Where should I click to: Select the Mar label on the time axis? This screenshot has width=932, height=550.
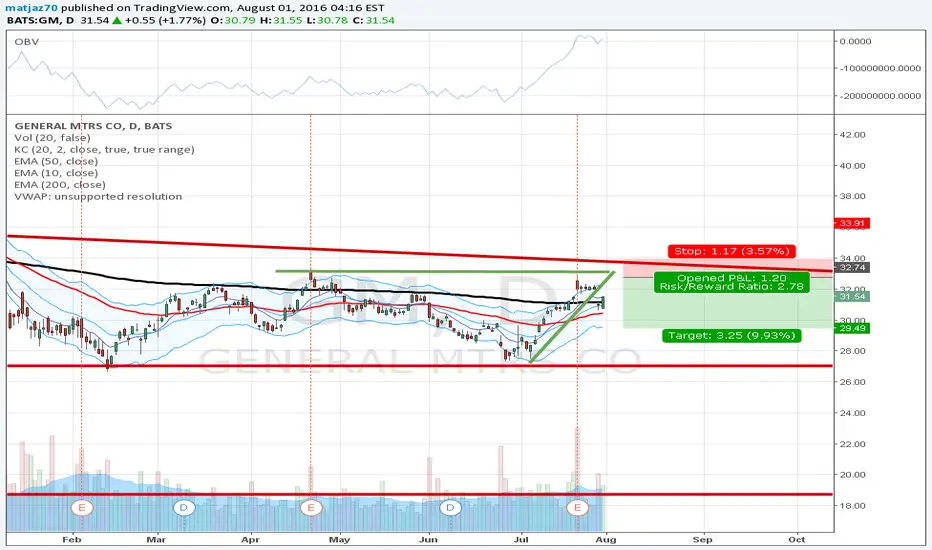pos(156,539)
